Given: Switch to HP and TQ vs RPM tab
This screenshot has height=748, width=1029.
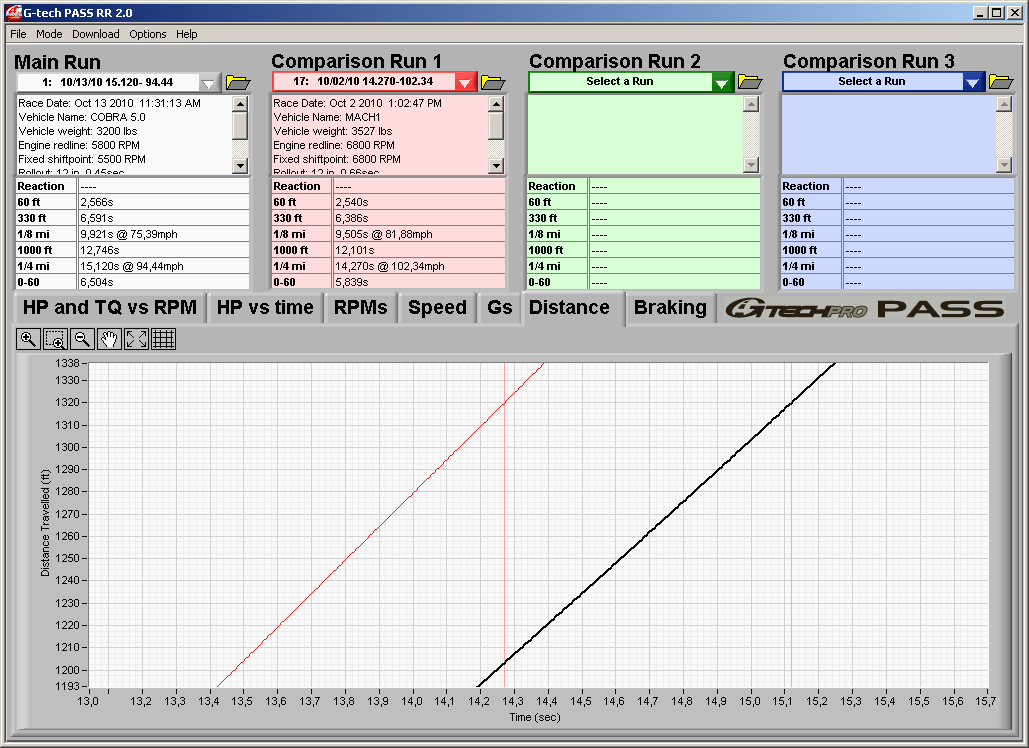Looking at the screenshot, I should tap(110, 308).
